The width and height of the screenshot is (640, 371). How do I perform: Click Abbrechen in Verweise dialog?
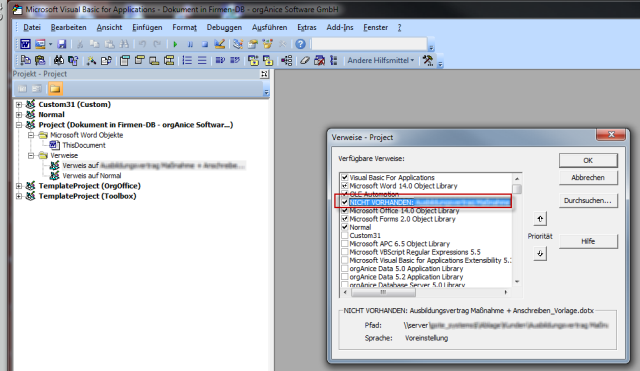[588, 178]
